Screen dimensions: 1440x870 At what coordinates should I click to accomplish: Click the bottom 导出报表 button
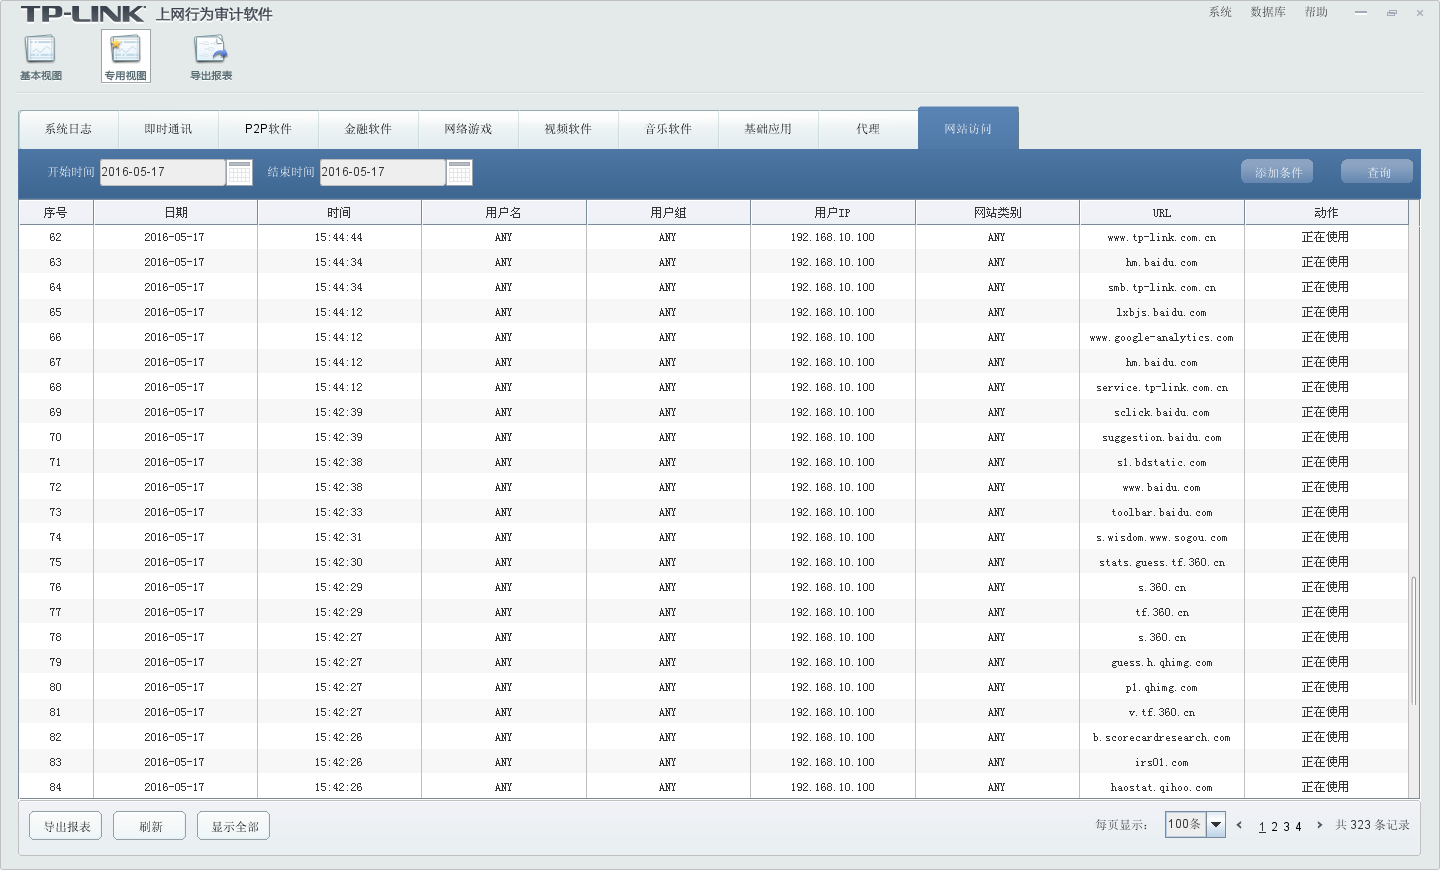click(x=66, y=826)
